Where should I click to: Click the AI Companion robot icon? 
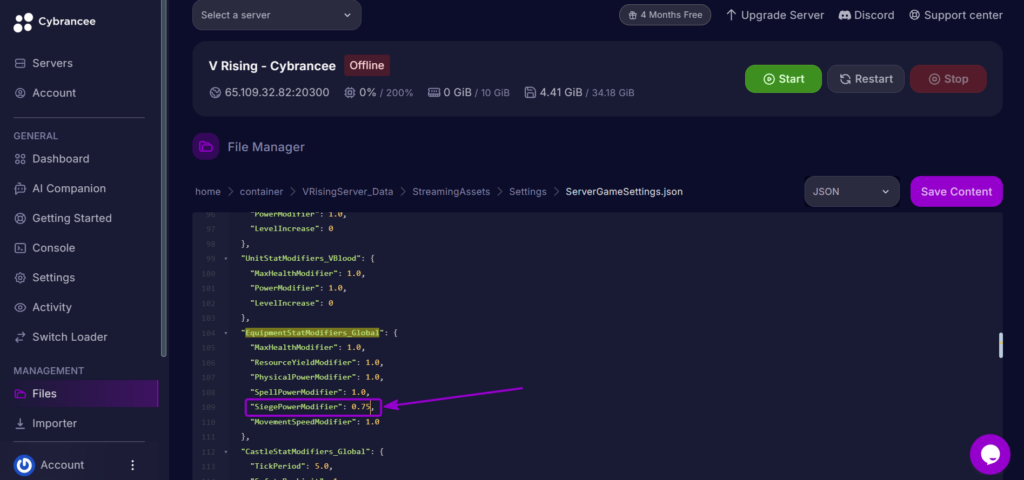point(20,189)
